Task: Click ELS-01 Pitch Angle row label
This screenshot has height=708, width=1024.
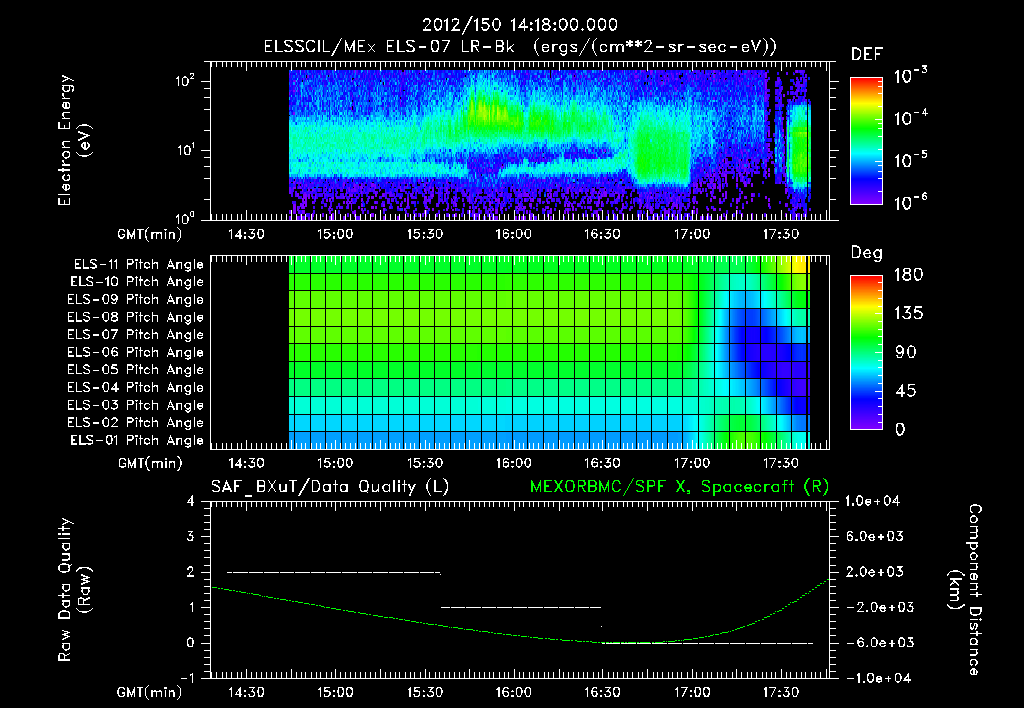Action: click(136, 440)
